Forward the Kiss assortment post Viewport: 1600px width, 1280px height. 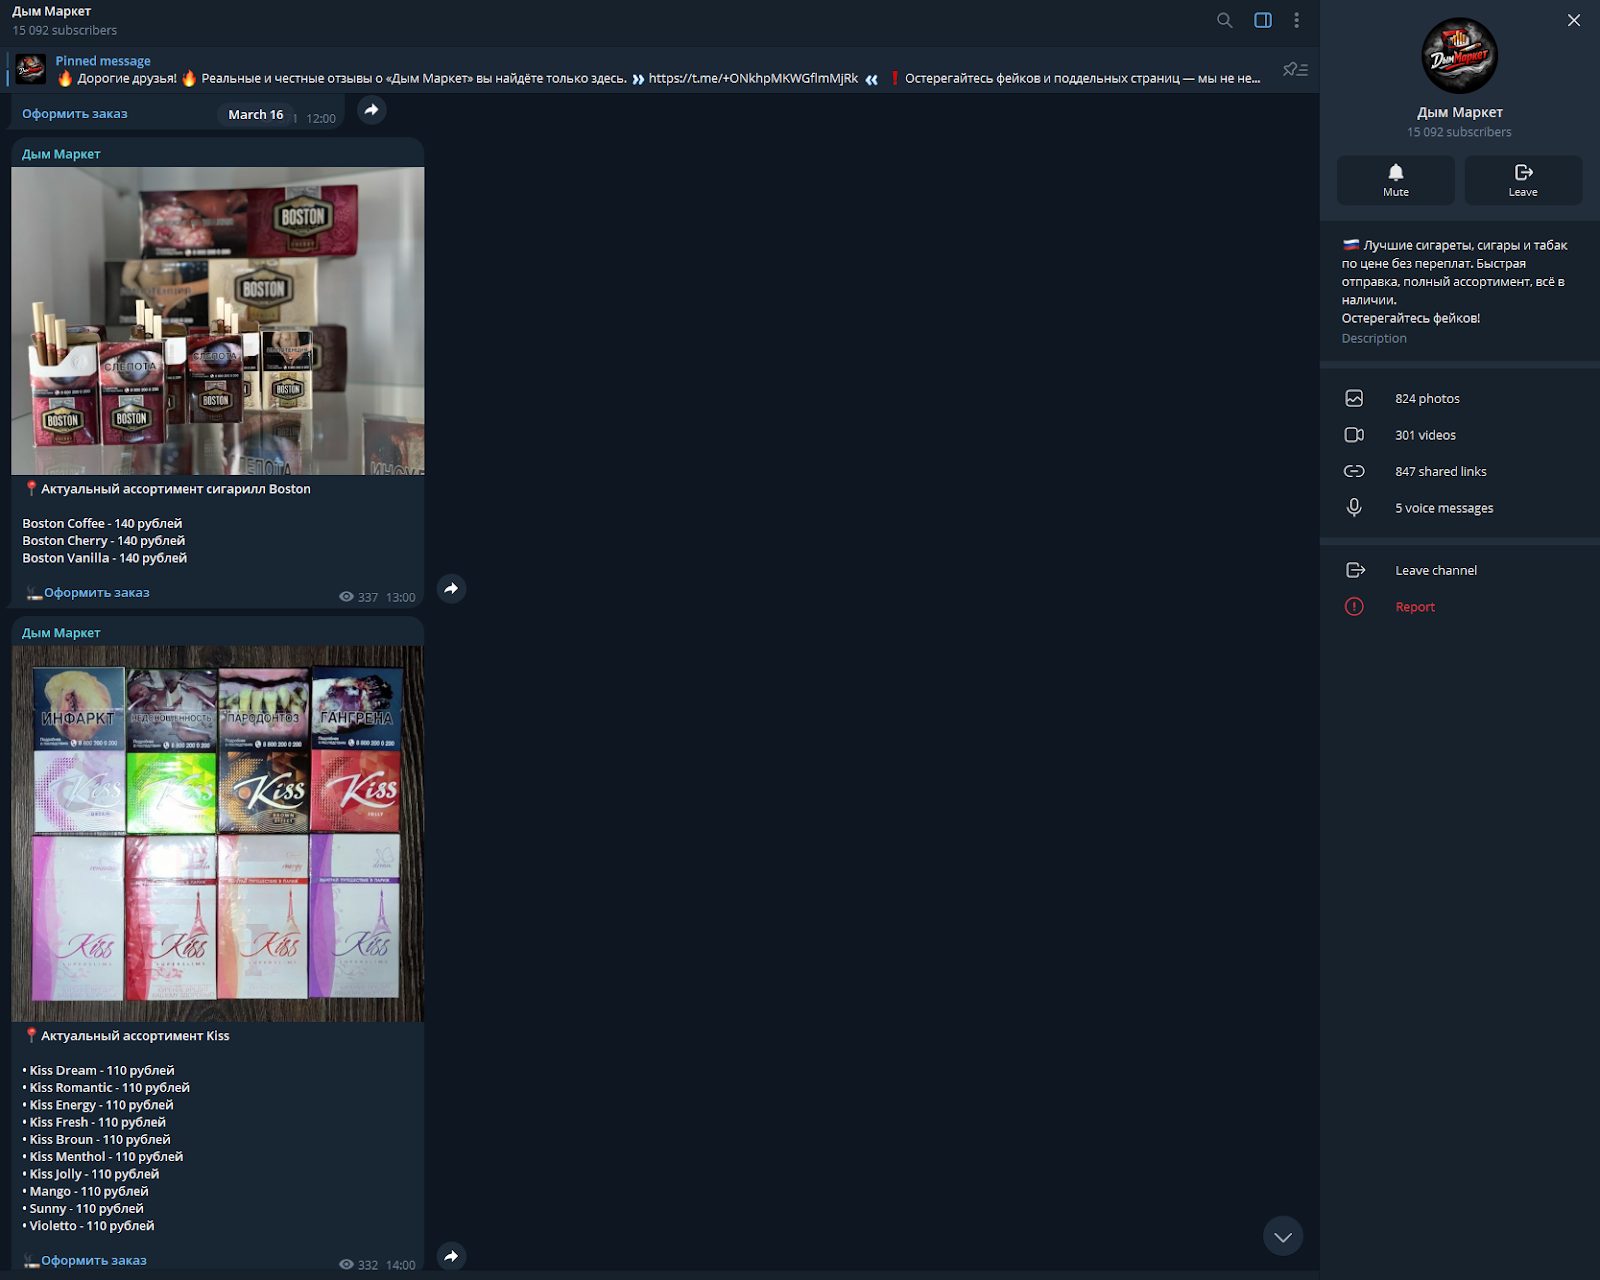pyautogui.click(x=451, y=1256)
